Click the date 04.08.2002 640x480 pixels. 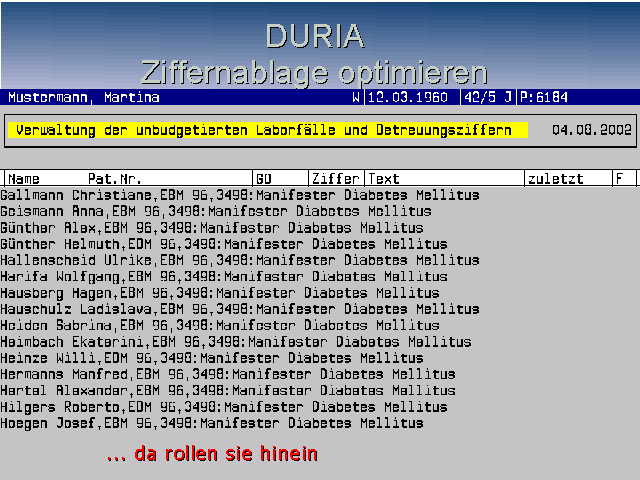point(592,130)
